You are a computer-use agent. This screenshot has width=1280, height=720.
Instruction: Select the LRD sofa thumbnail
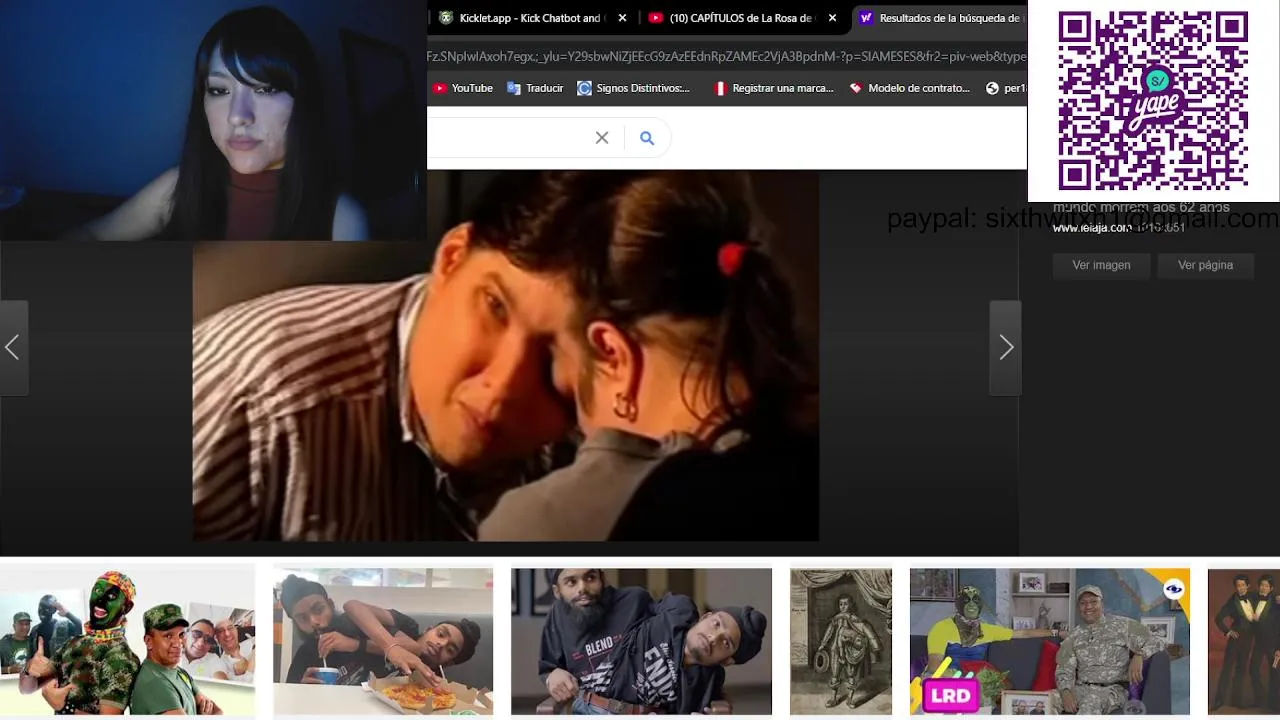pyautogui.click(x=1050, y=641)
